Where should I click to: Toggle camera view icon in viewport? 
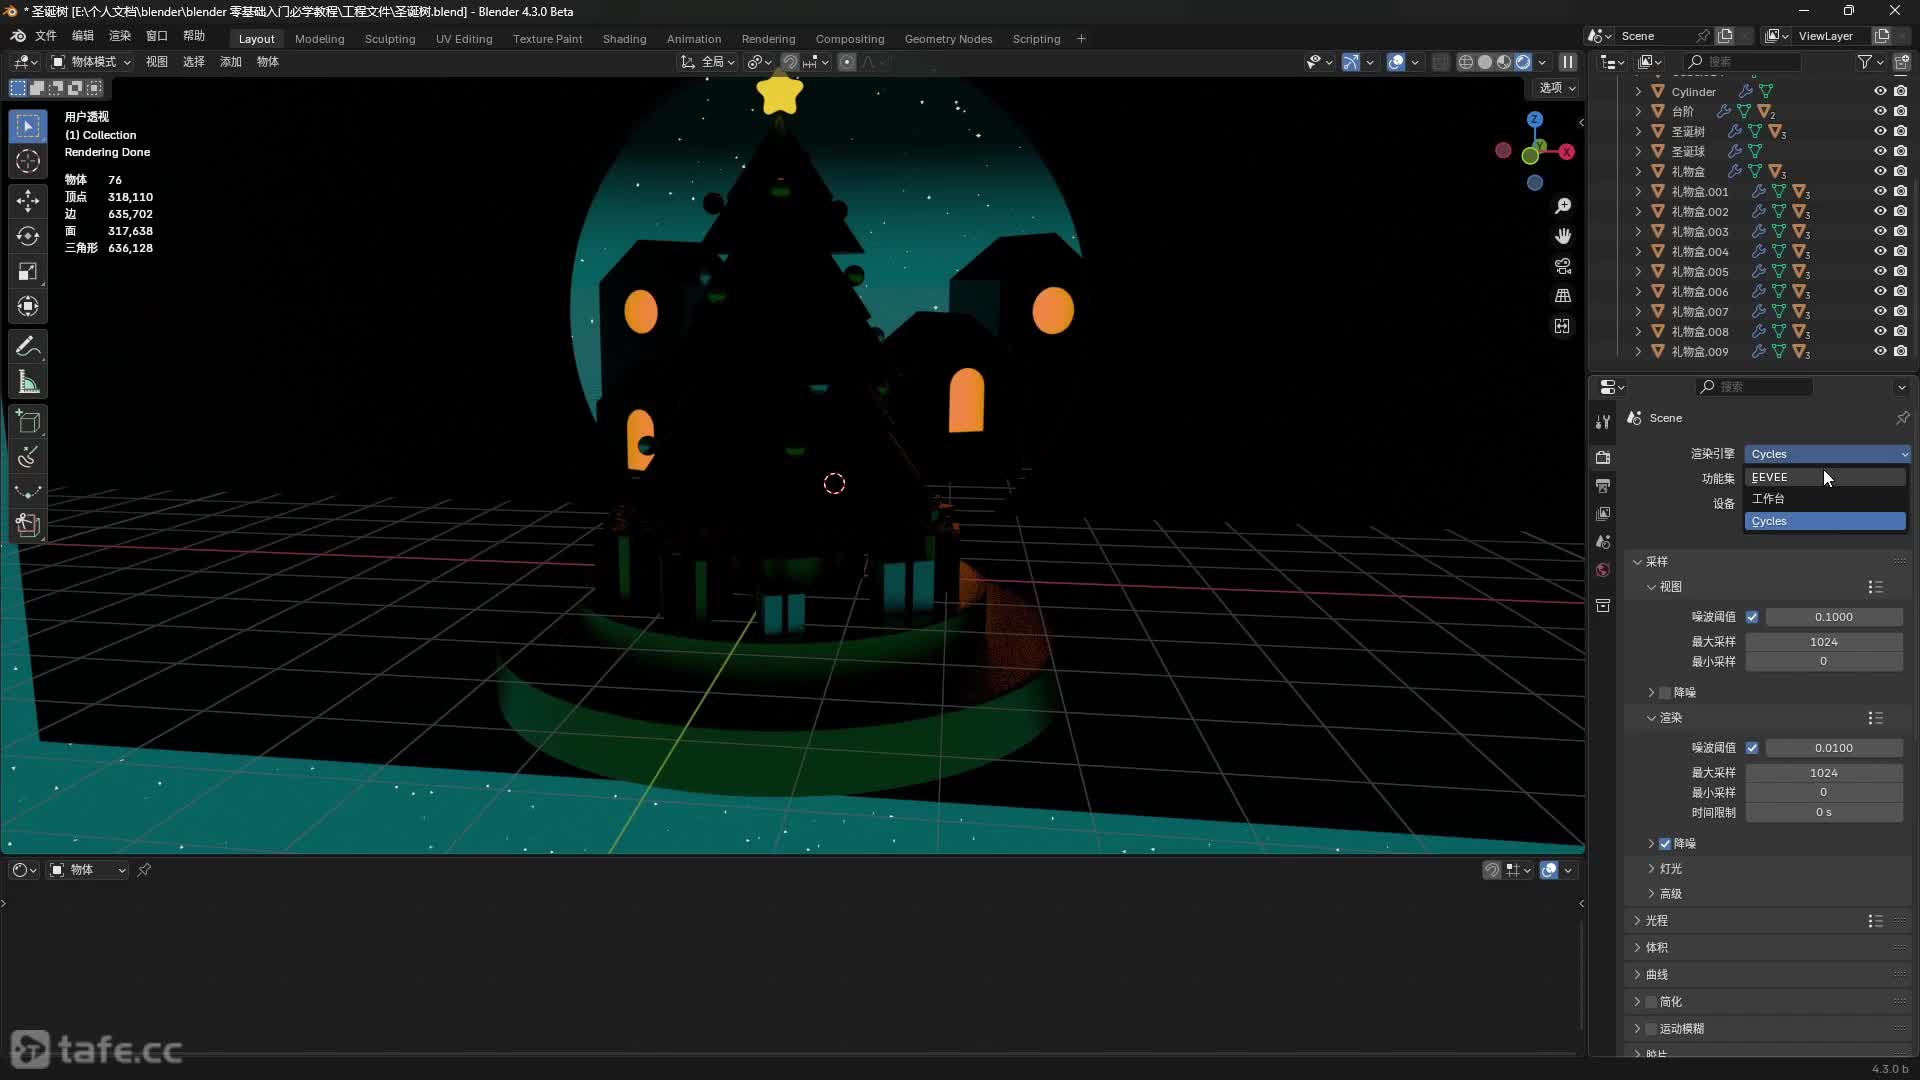pos(1562,266)
